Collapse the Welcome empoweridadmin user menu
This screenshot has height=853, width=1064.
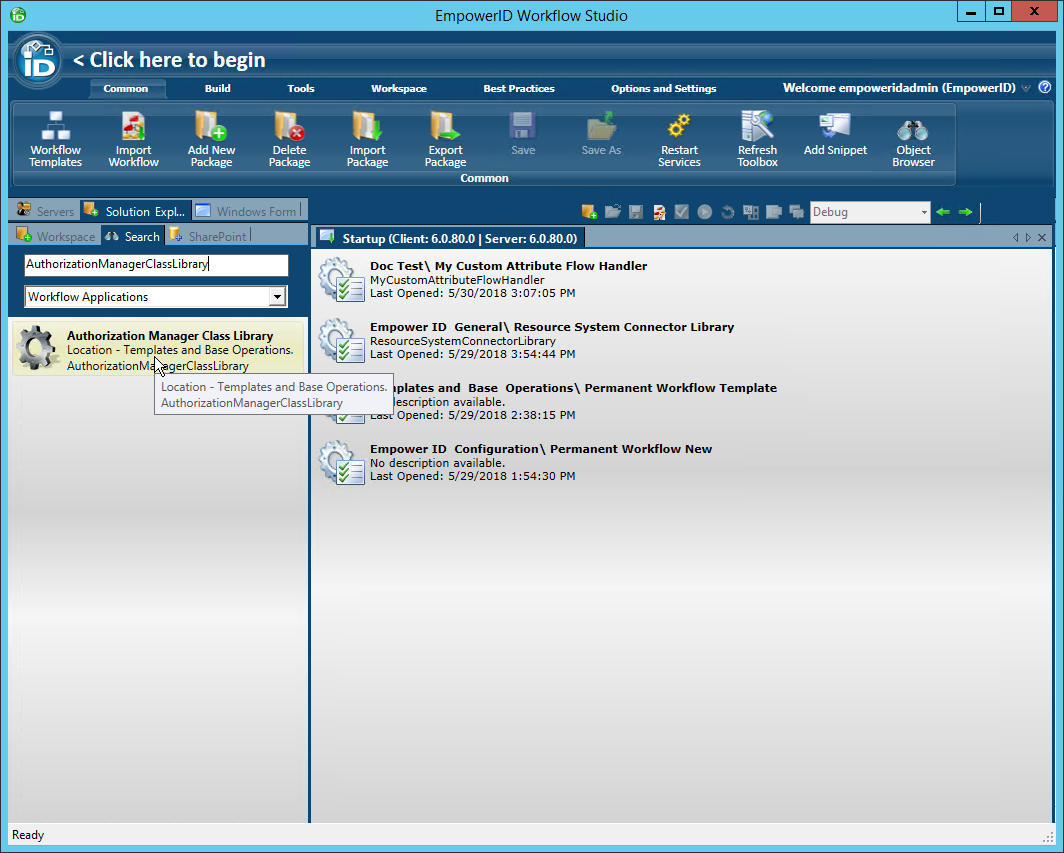click(x=1026, y=88)
